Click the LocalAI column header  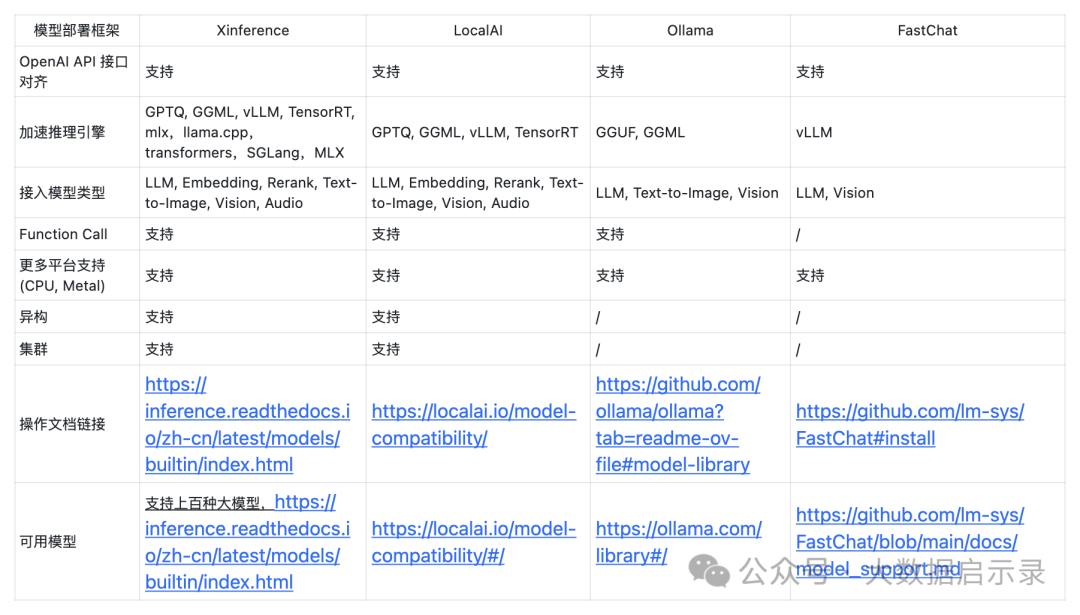478,30
